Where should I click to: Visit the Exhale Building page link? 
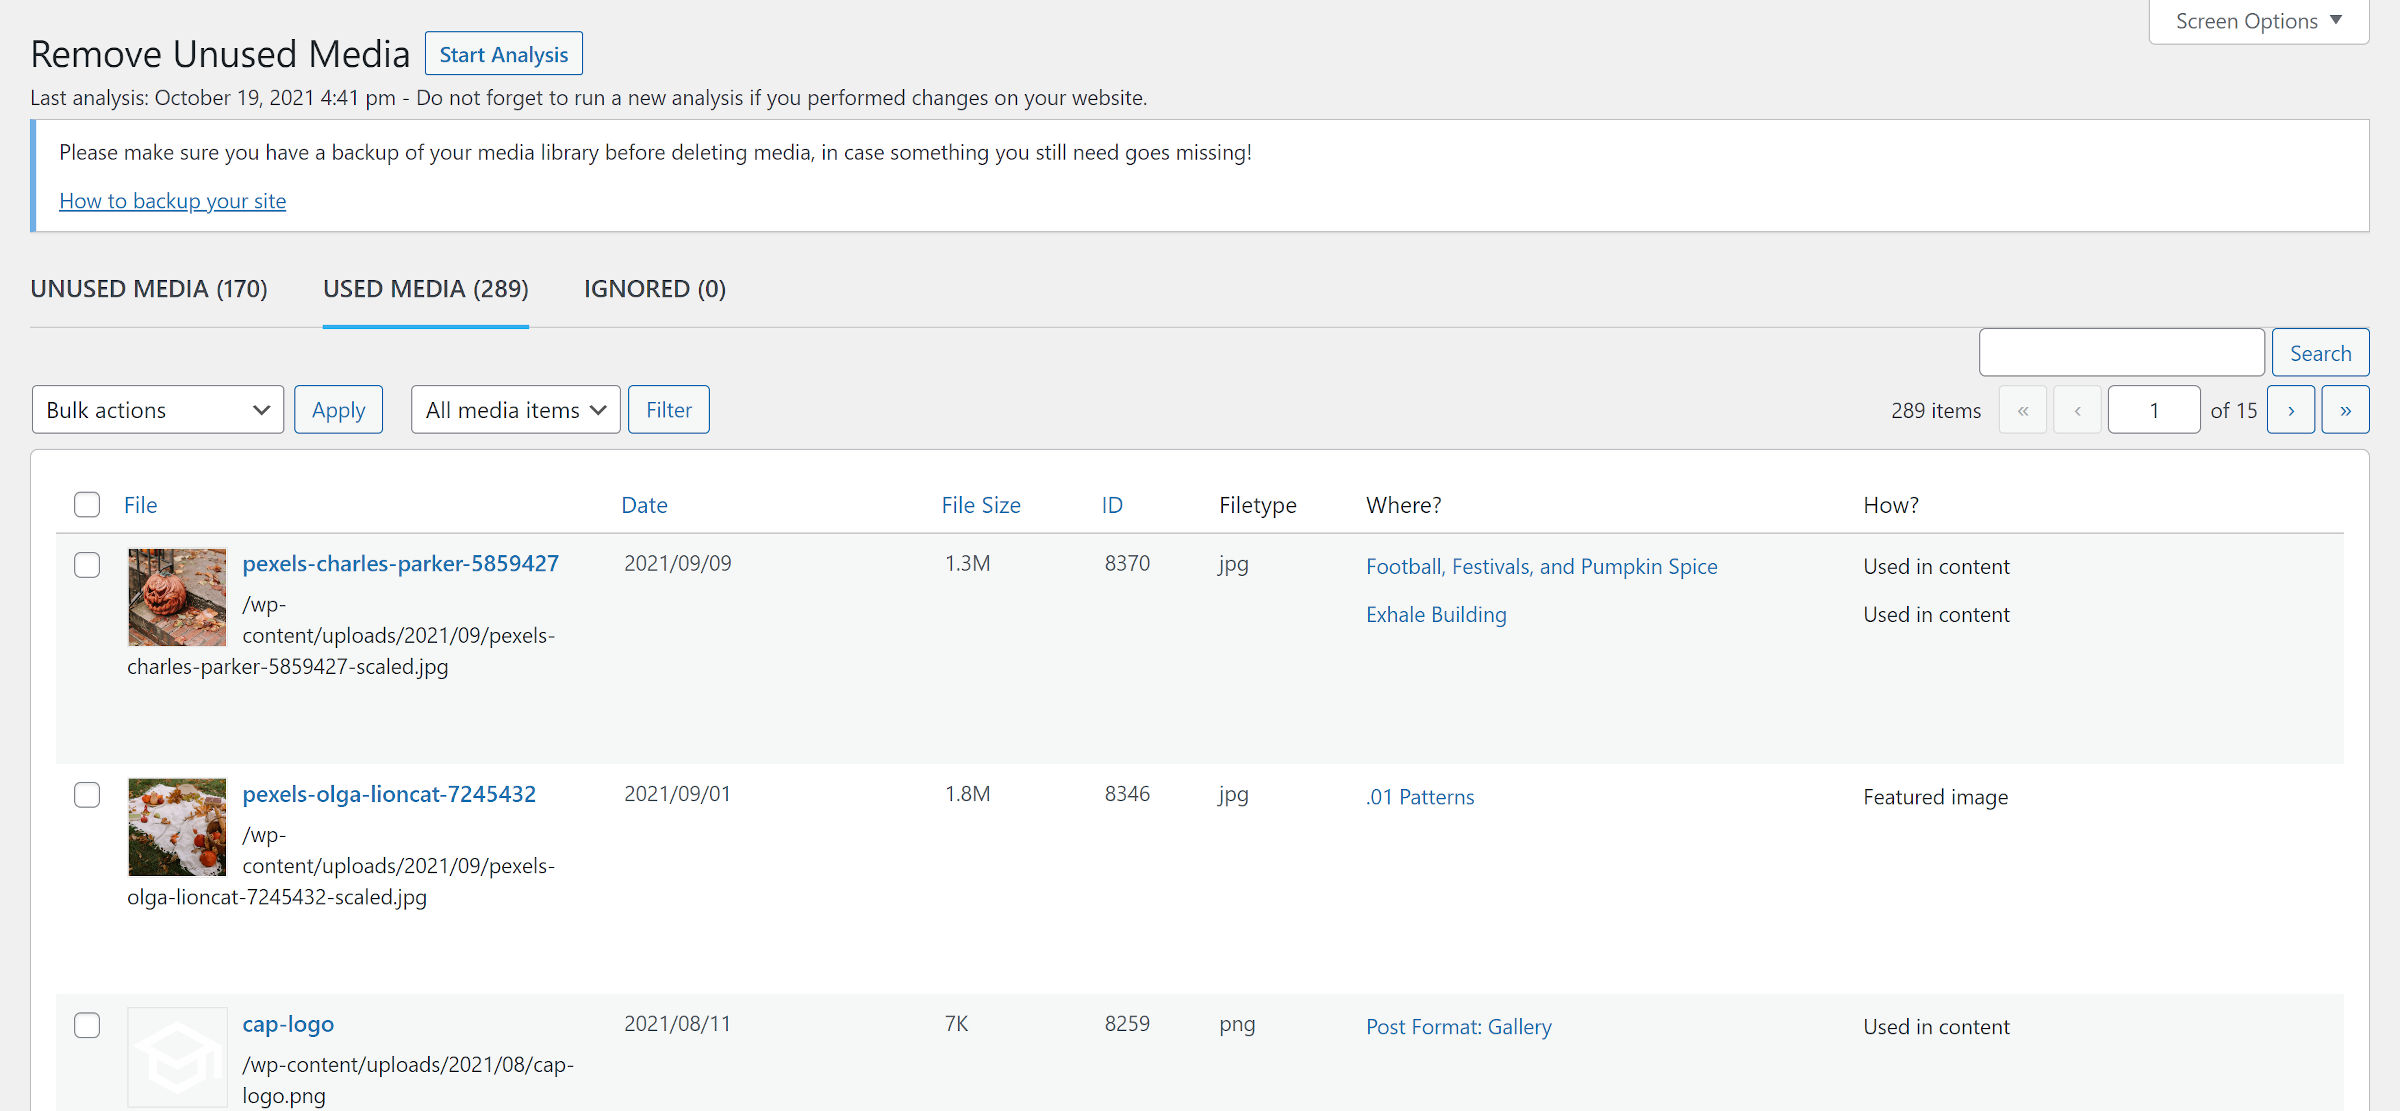1435,614
